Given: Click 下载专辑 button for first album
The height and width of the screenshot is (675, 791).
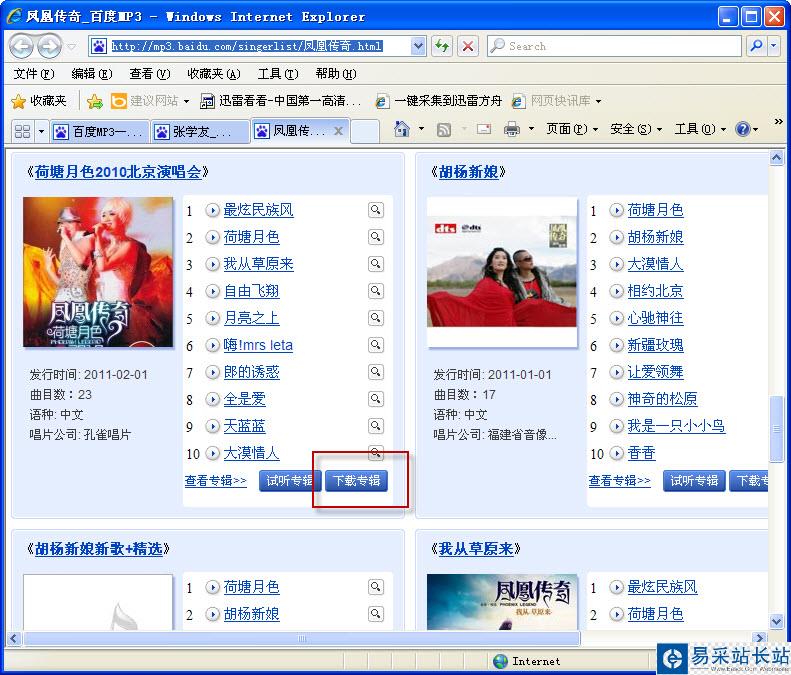Looking at the screenshot, I should [356, 481].
